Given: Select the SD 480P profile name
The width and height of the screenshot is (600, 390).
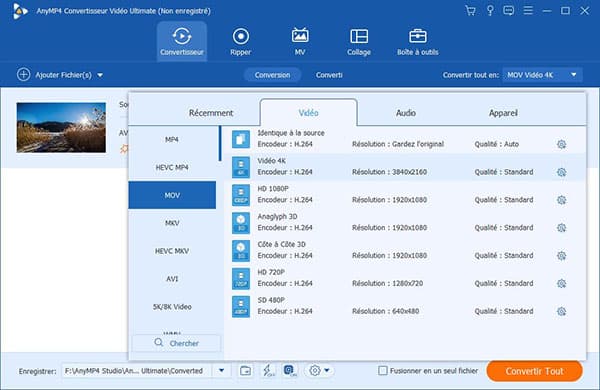Looking at the screenshot, I should (271, 300).
